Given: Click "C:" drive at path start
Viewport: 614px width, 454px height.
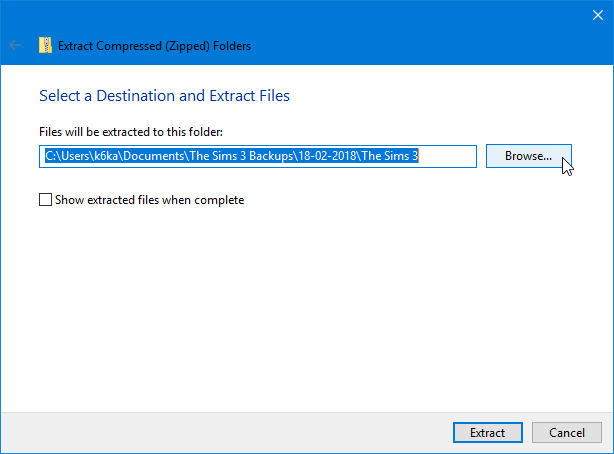Looking at the screenshot, I should point(51,156).
